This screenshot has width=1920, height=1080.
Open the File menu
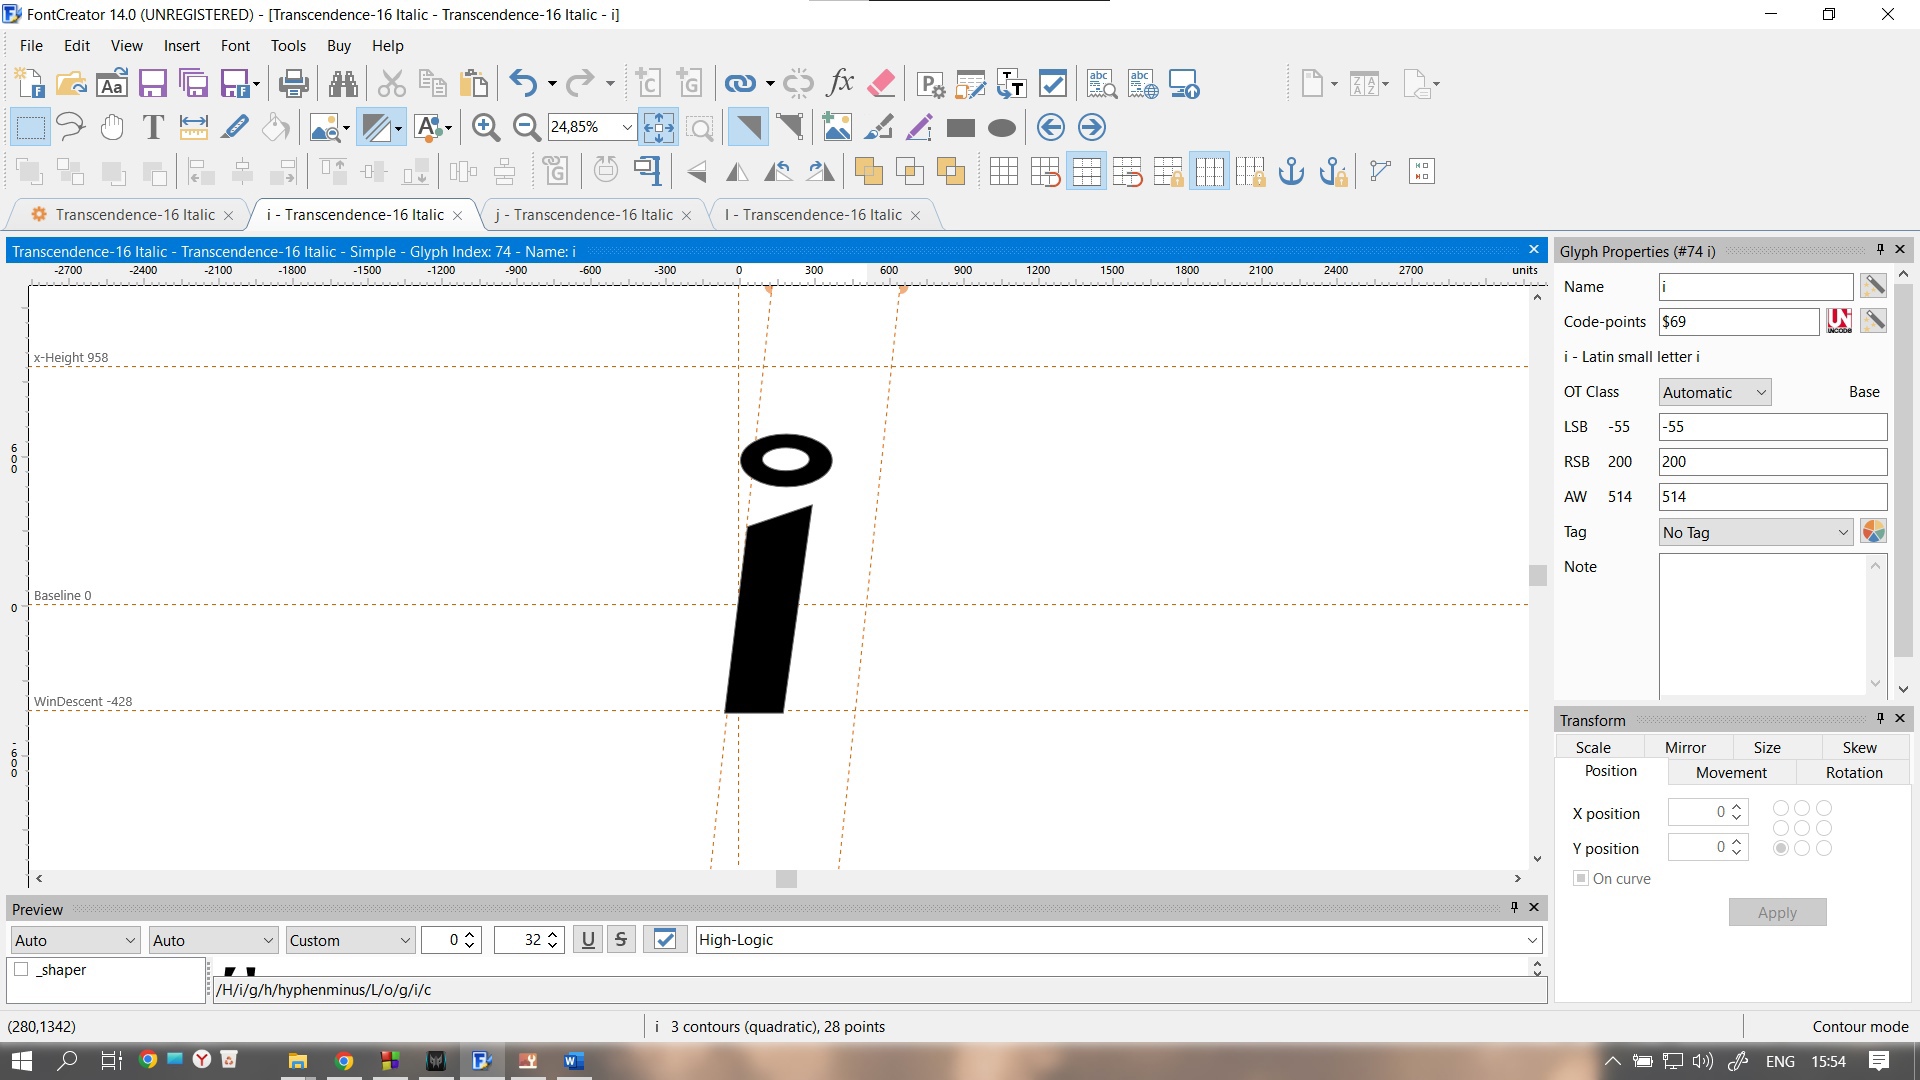click(31, 46)
